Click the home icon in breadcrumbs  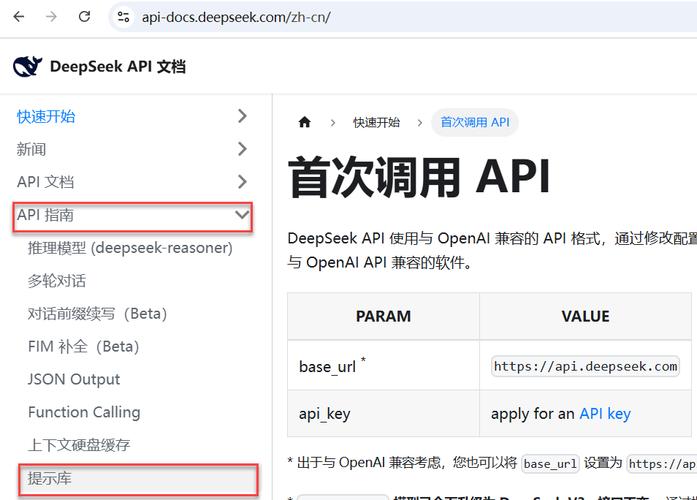304,122
